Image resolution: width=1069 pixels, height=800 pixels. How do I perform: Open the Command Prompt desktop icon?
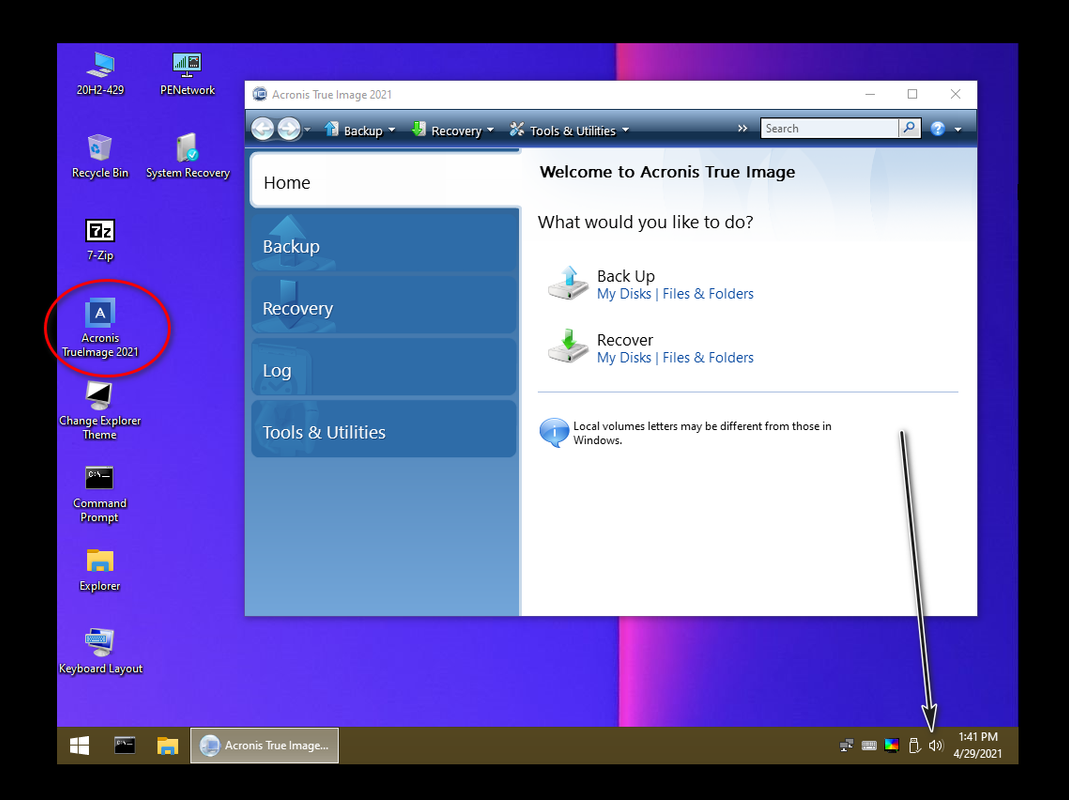pos(100,494)
